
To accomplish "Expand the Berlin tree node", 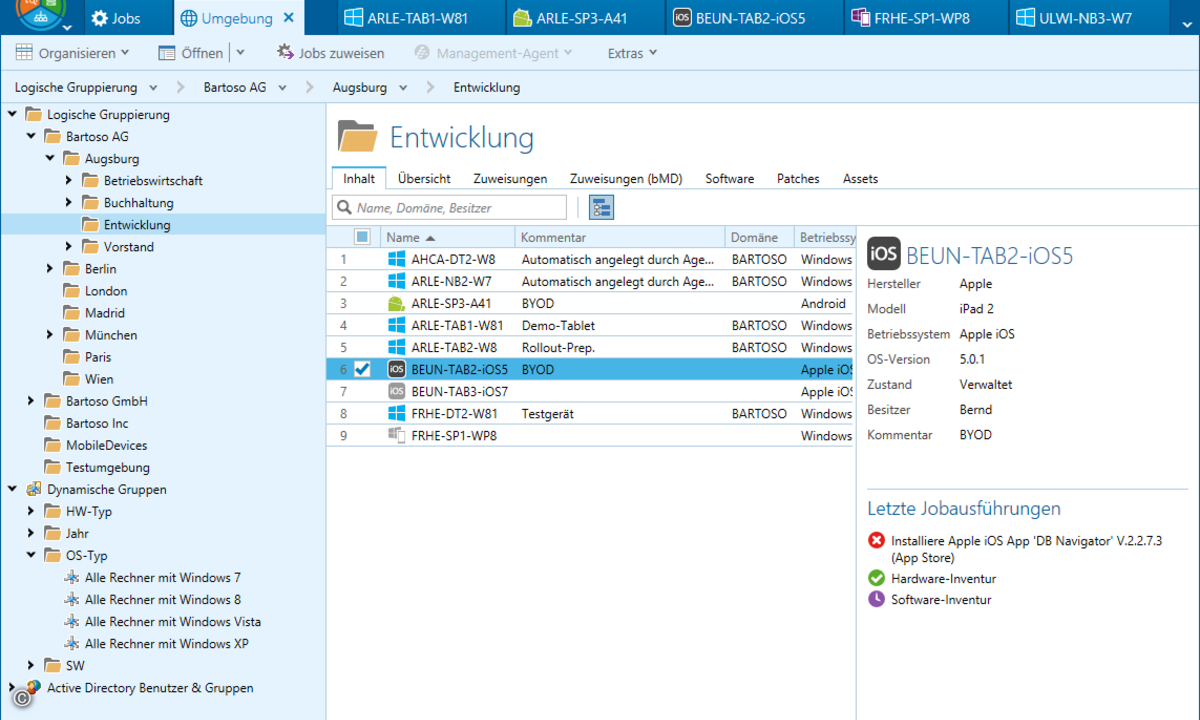I will [x=49, y=268].
